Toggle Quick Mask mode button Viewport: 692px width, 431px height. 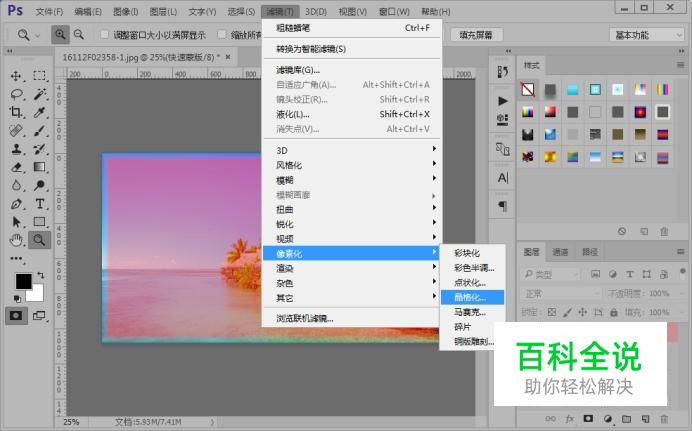[x=16, y=316]
